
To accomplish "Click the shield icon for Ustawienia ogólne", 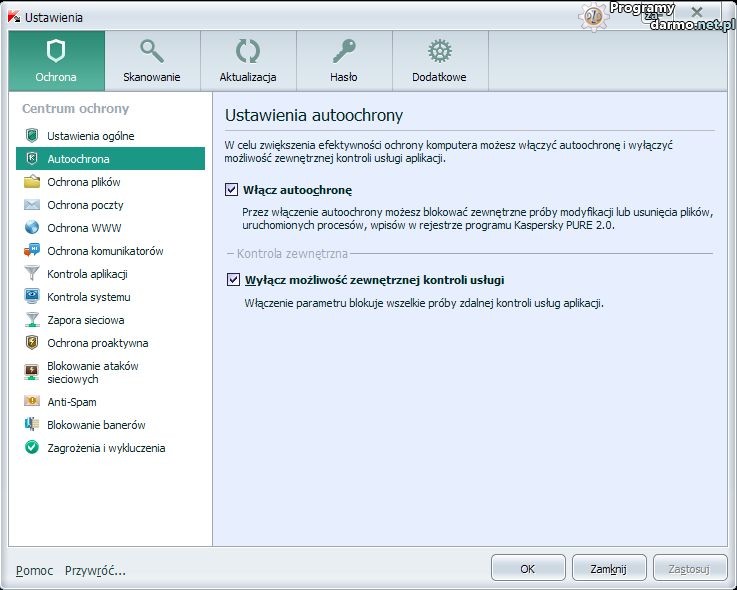I will (31, 136).
